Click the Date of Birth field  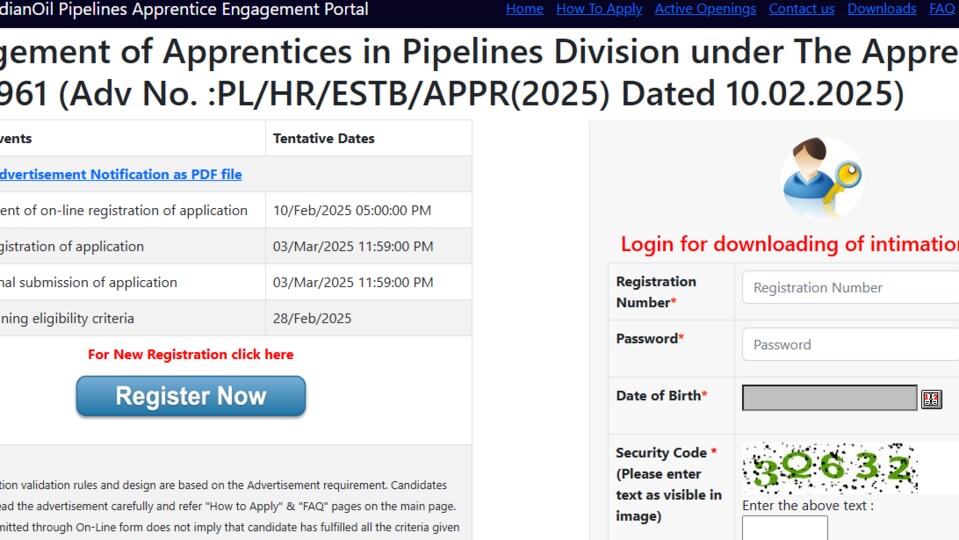coord(829,398)
